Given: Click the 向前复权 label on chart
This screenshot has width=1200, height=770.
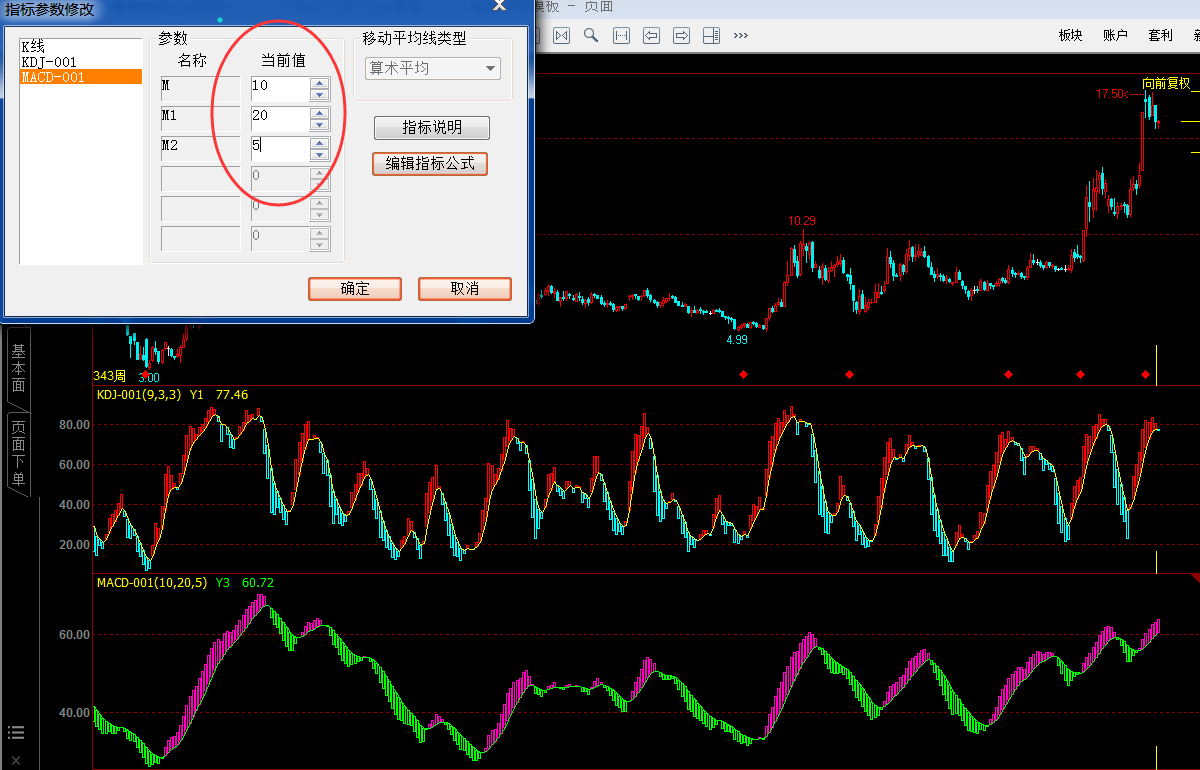Looking at the screenshot, I should coord(1167,82).
